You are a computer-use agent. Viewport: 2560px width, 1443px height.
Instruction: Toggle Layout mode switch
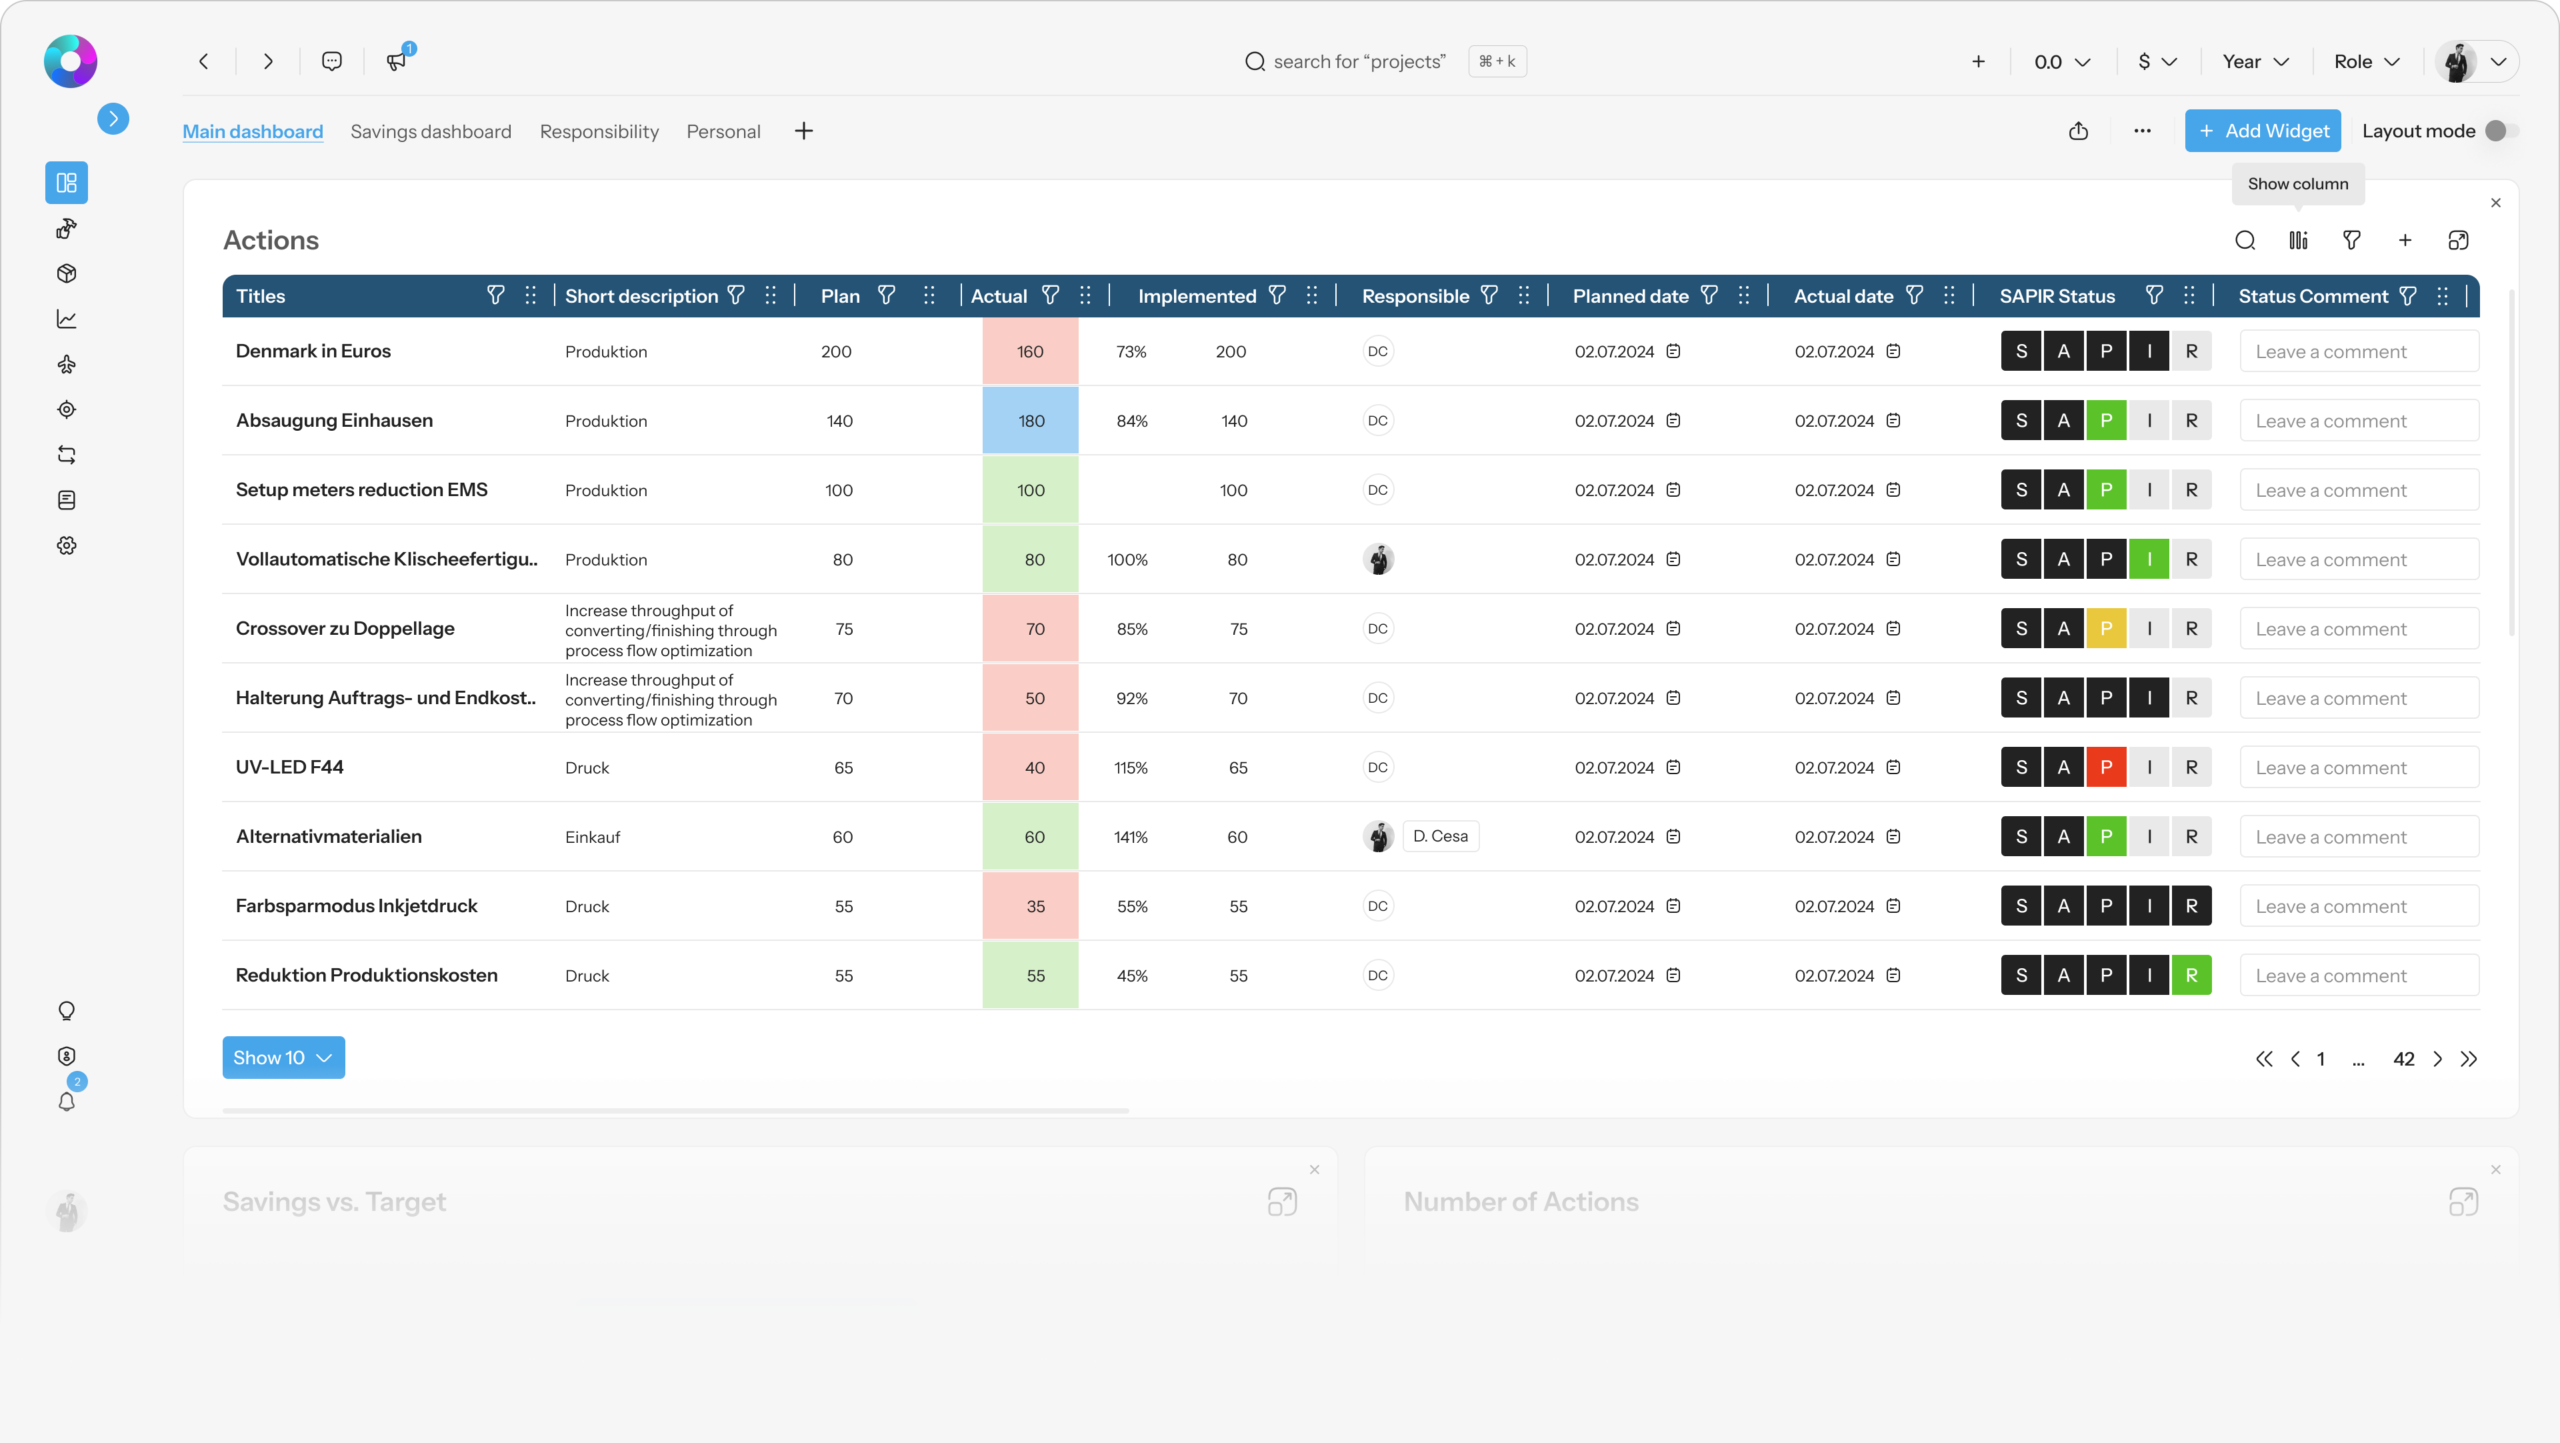coord(2500,131)
